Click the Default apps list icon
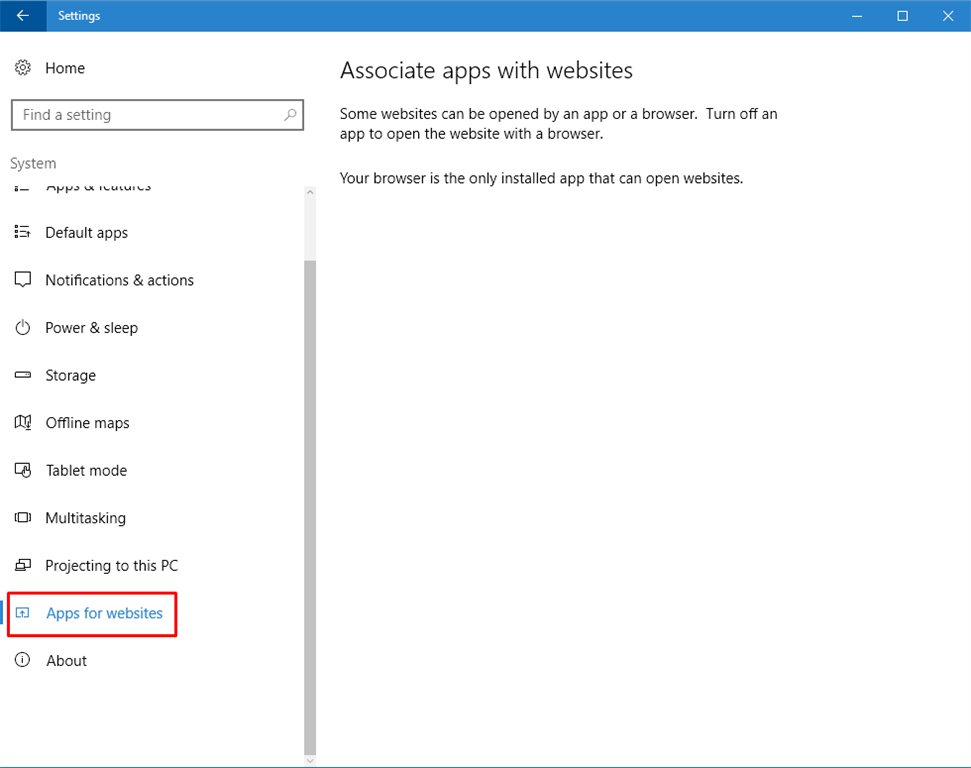 point(22,232)
